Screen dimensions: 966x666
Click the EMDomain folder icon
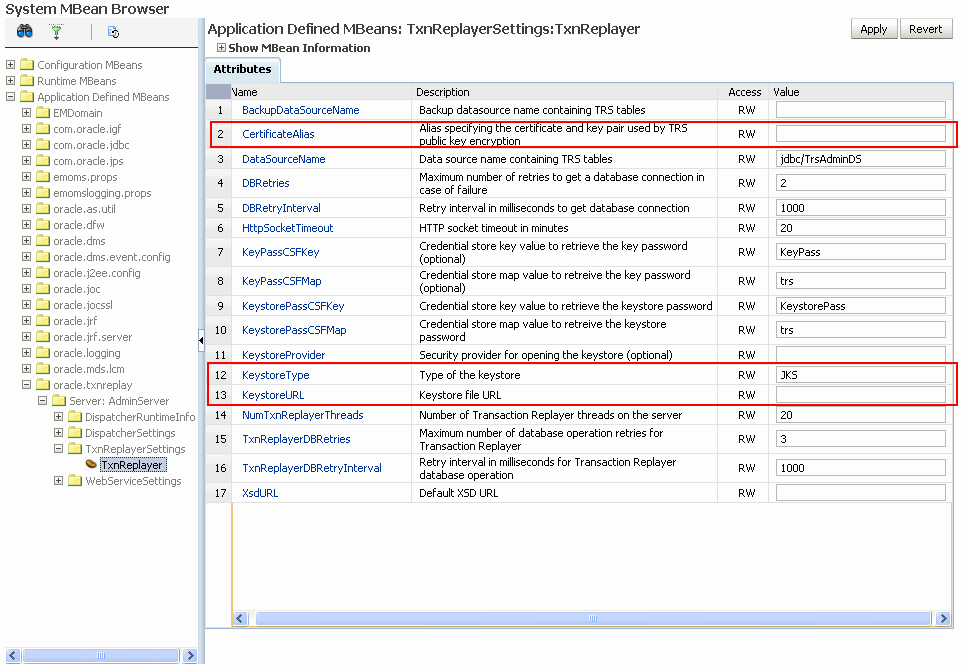(43, 112)
